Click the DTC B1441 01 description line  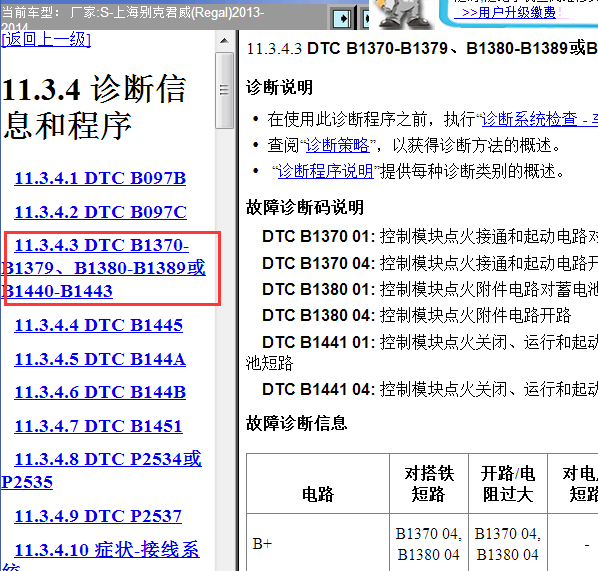(422, 352)
